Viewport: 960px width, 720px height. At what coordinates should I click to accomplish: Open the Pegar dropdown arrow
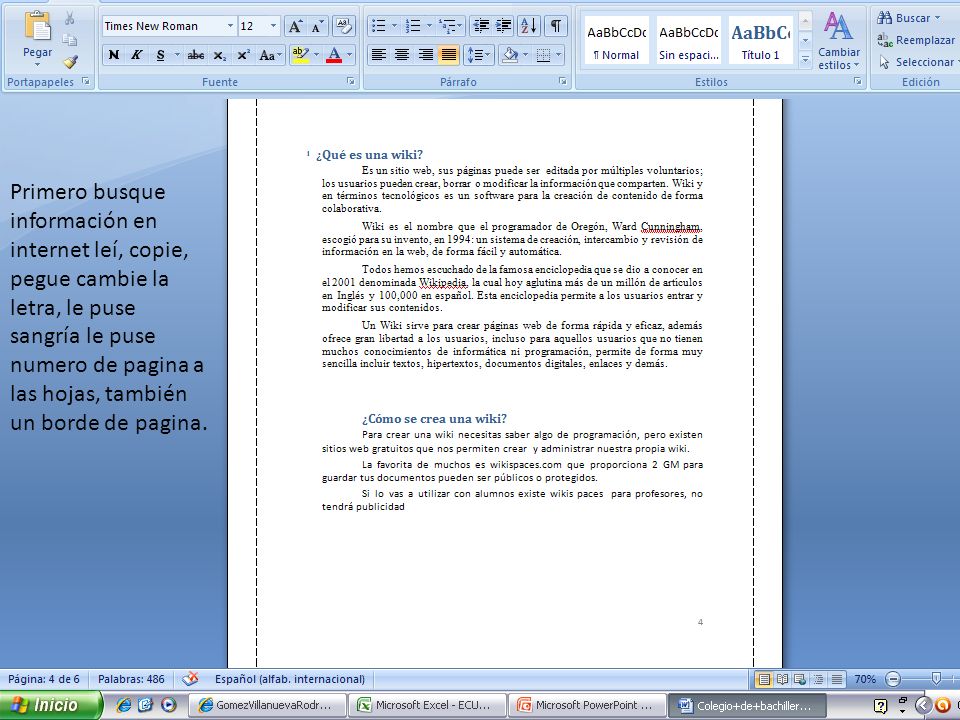tap(37, 64)
